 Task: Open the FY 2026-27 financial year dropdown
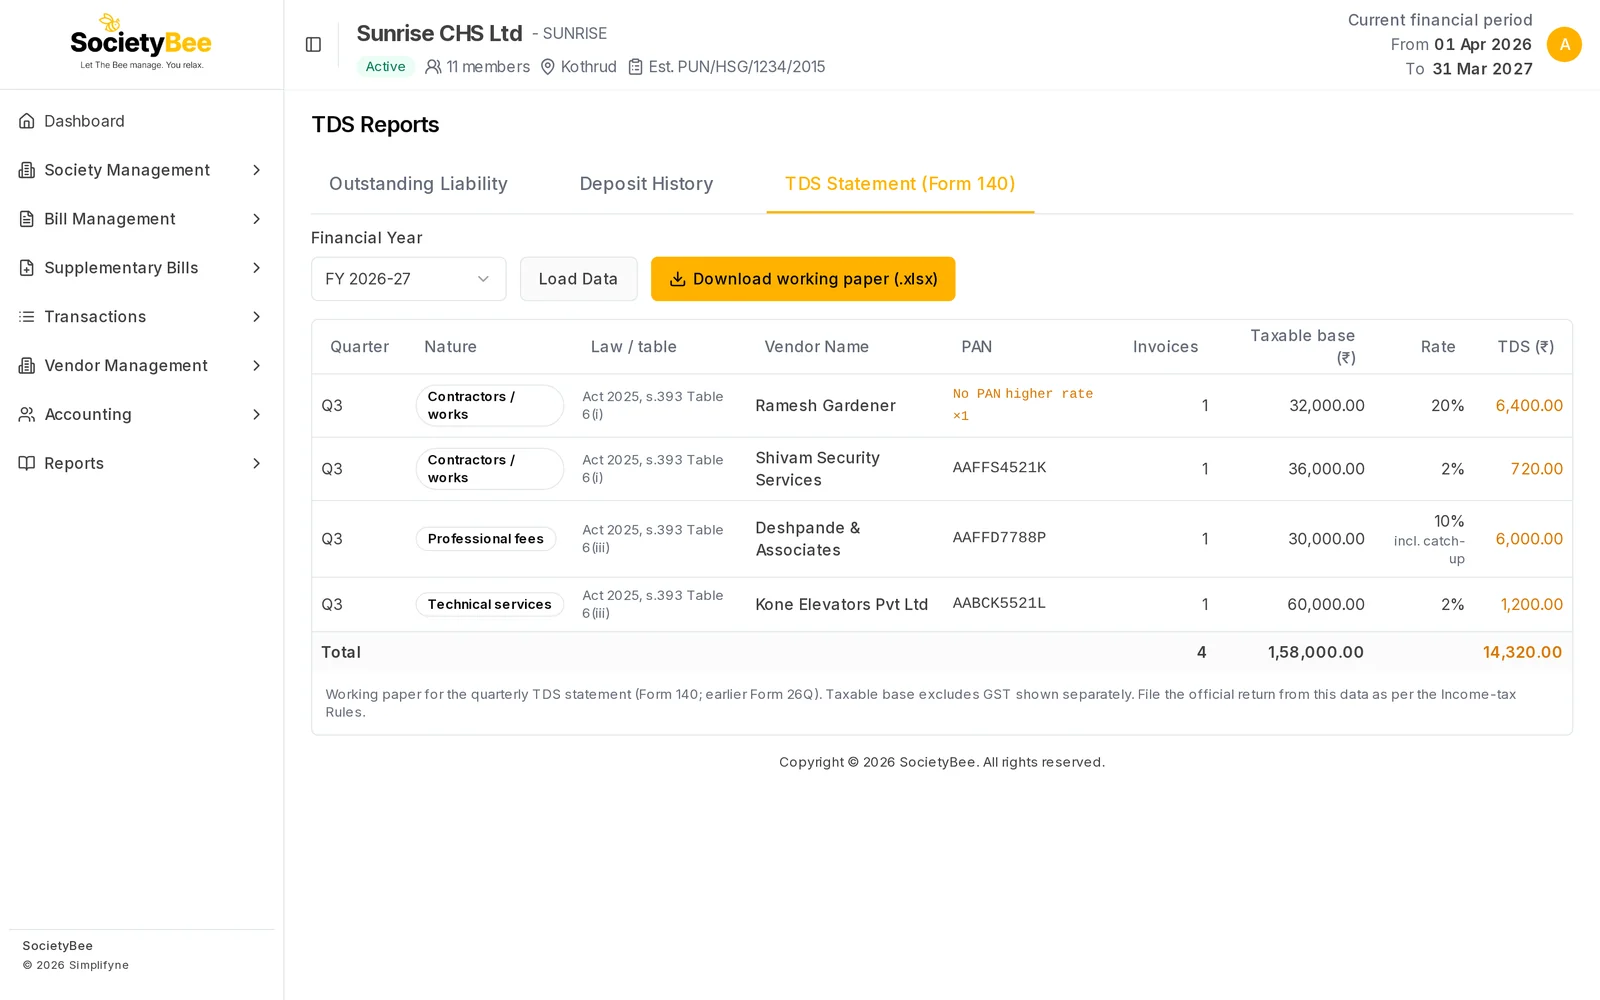408,279
